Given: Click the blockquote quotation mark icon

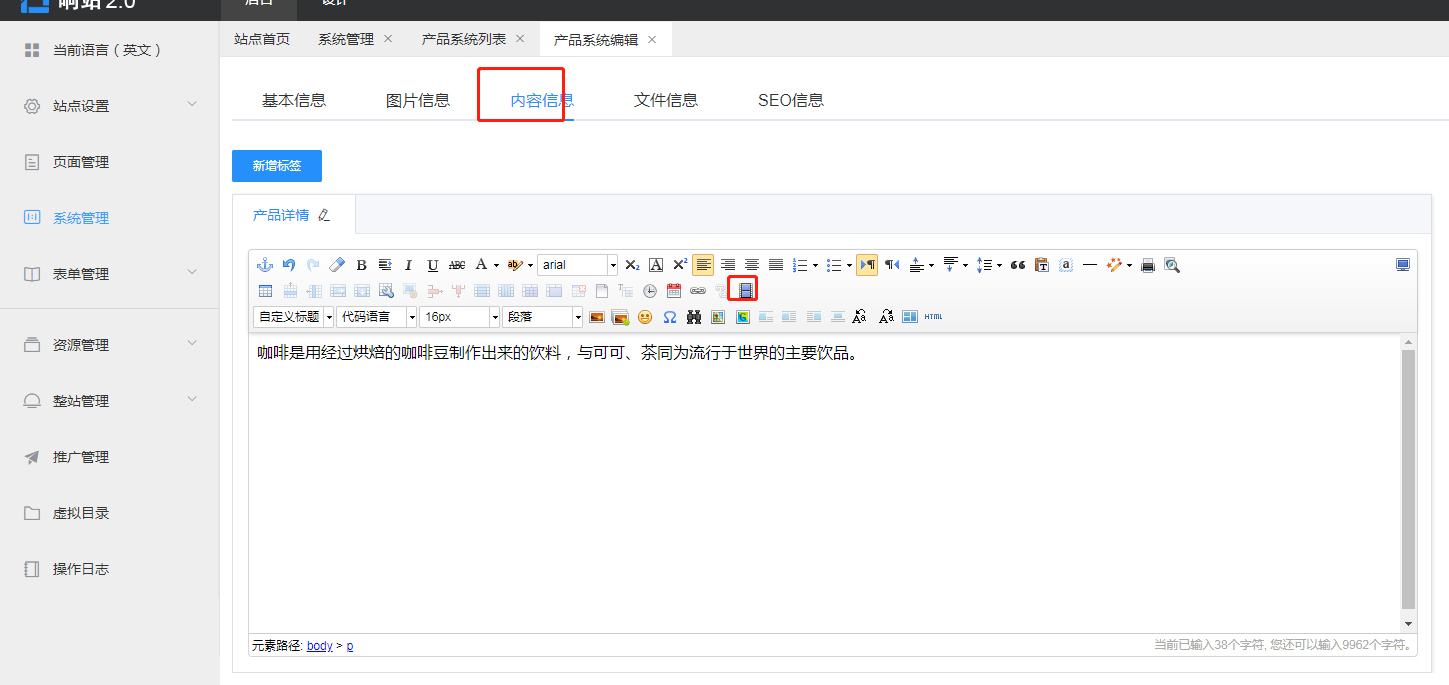Looking at the screenshot, I should (1018, 265).
